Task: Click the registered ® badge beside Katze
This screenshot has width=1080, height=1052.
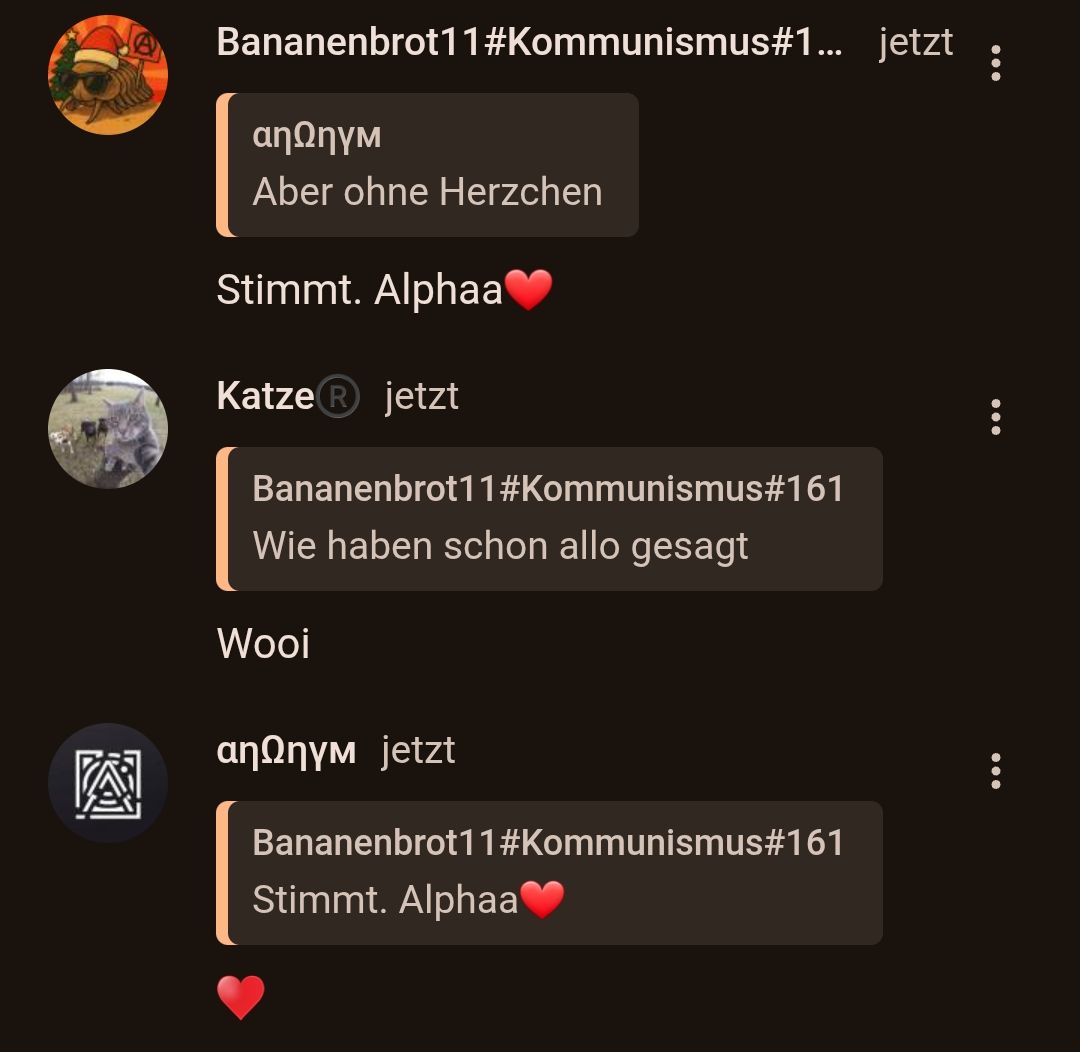Action: tap(338, 396)
